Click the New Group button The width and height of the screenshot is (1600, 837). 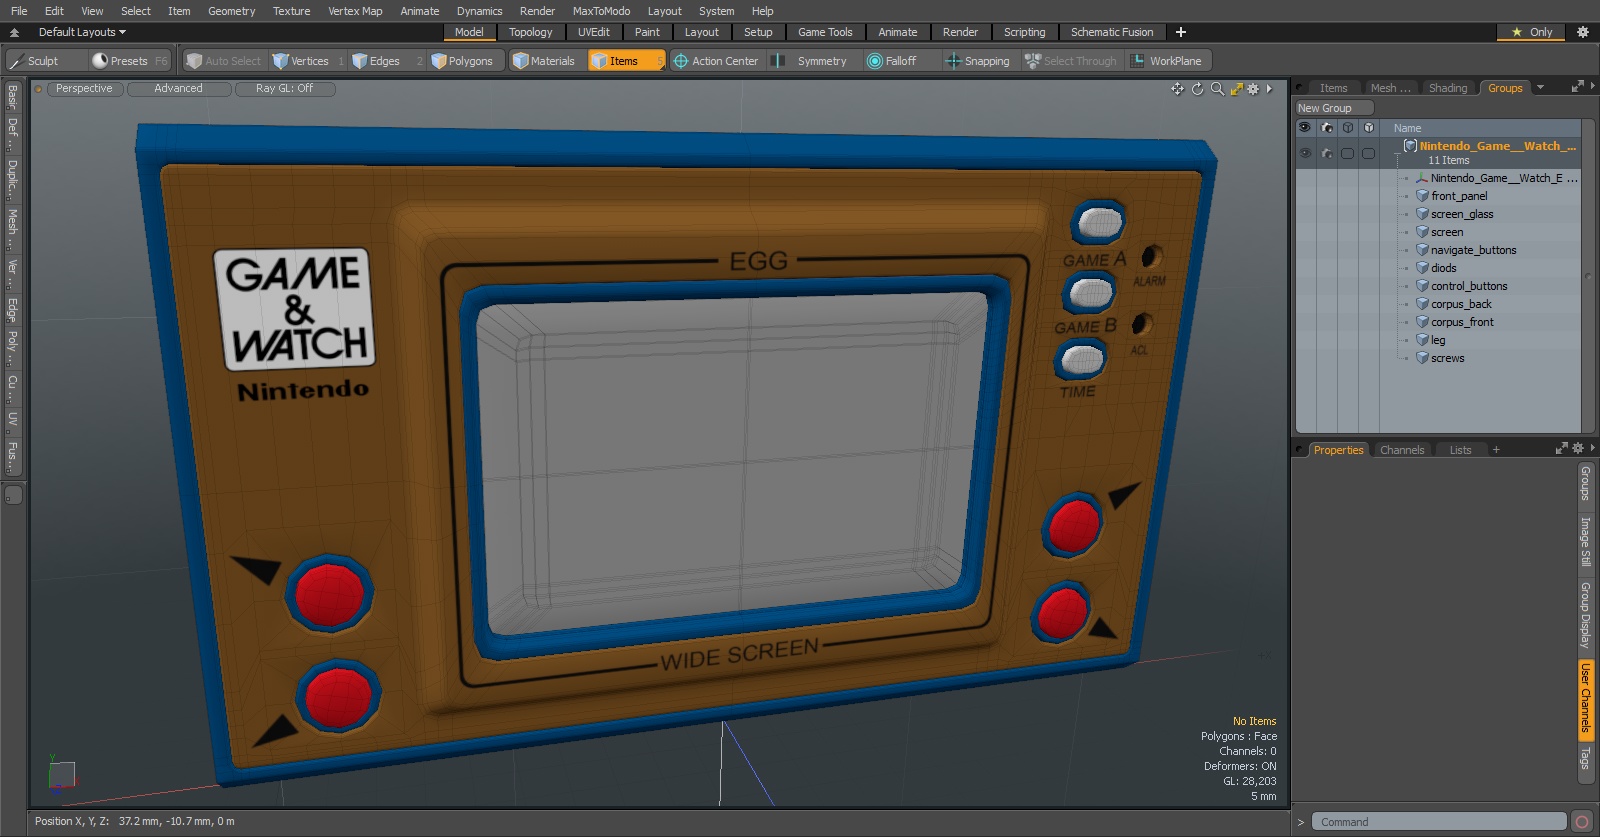[1334, 108]
